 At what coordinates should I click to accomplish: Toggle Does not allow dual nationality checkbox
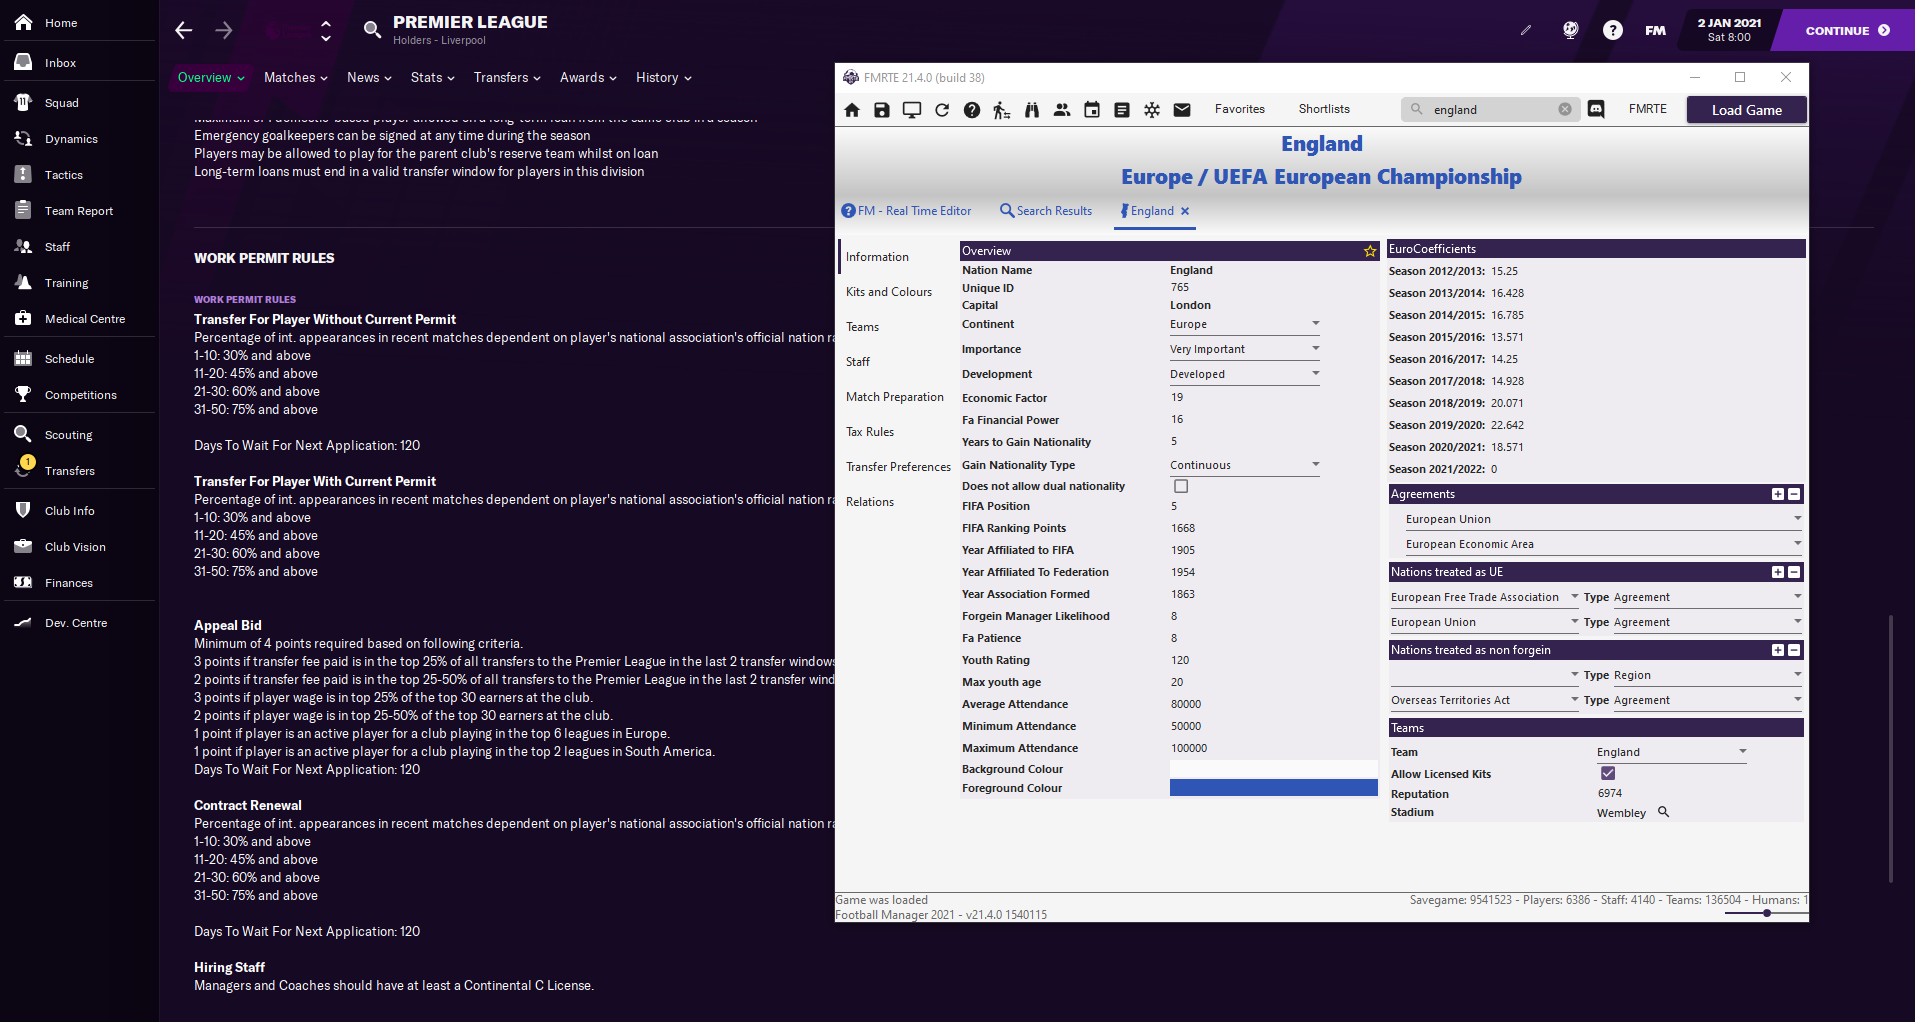(1181, 486)
